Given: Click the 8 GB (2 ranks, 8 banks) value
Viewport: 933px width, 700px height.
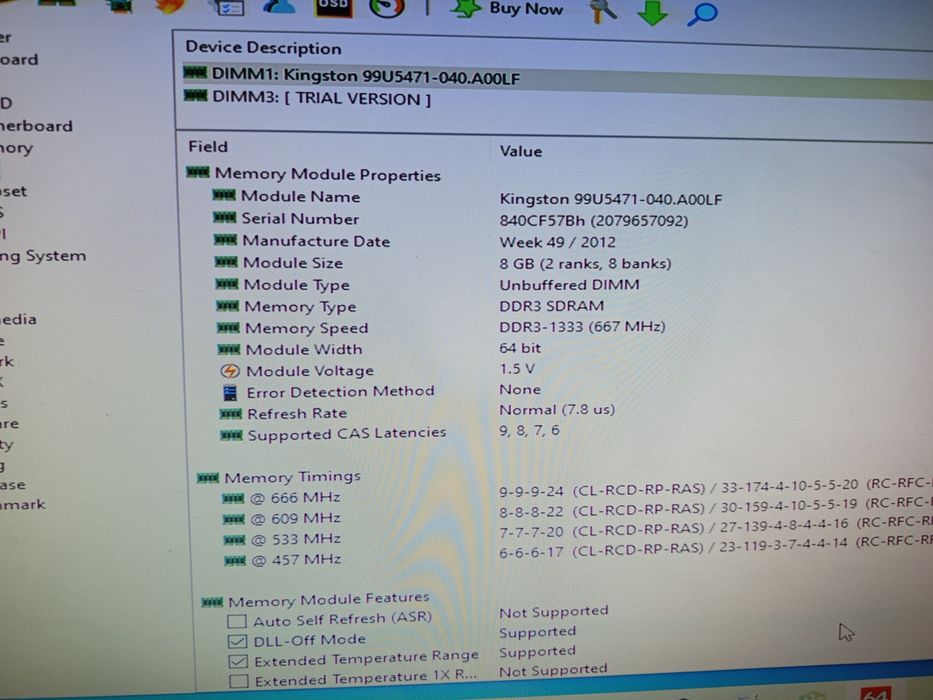Looking at the screenshot, I should 585,263.
